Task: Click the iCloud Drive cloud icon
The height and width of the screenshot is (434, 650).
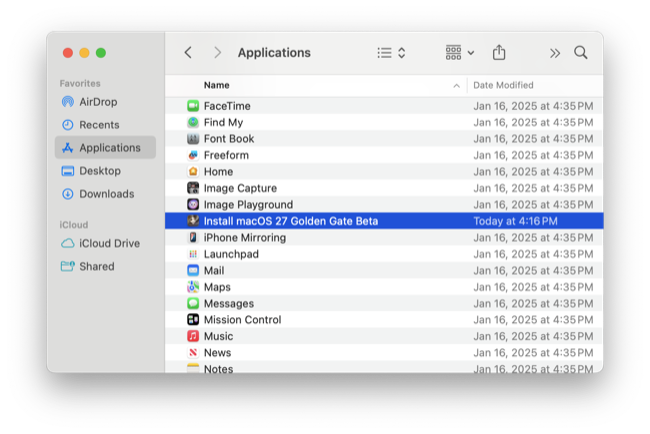Action: coord(68,243)
